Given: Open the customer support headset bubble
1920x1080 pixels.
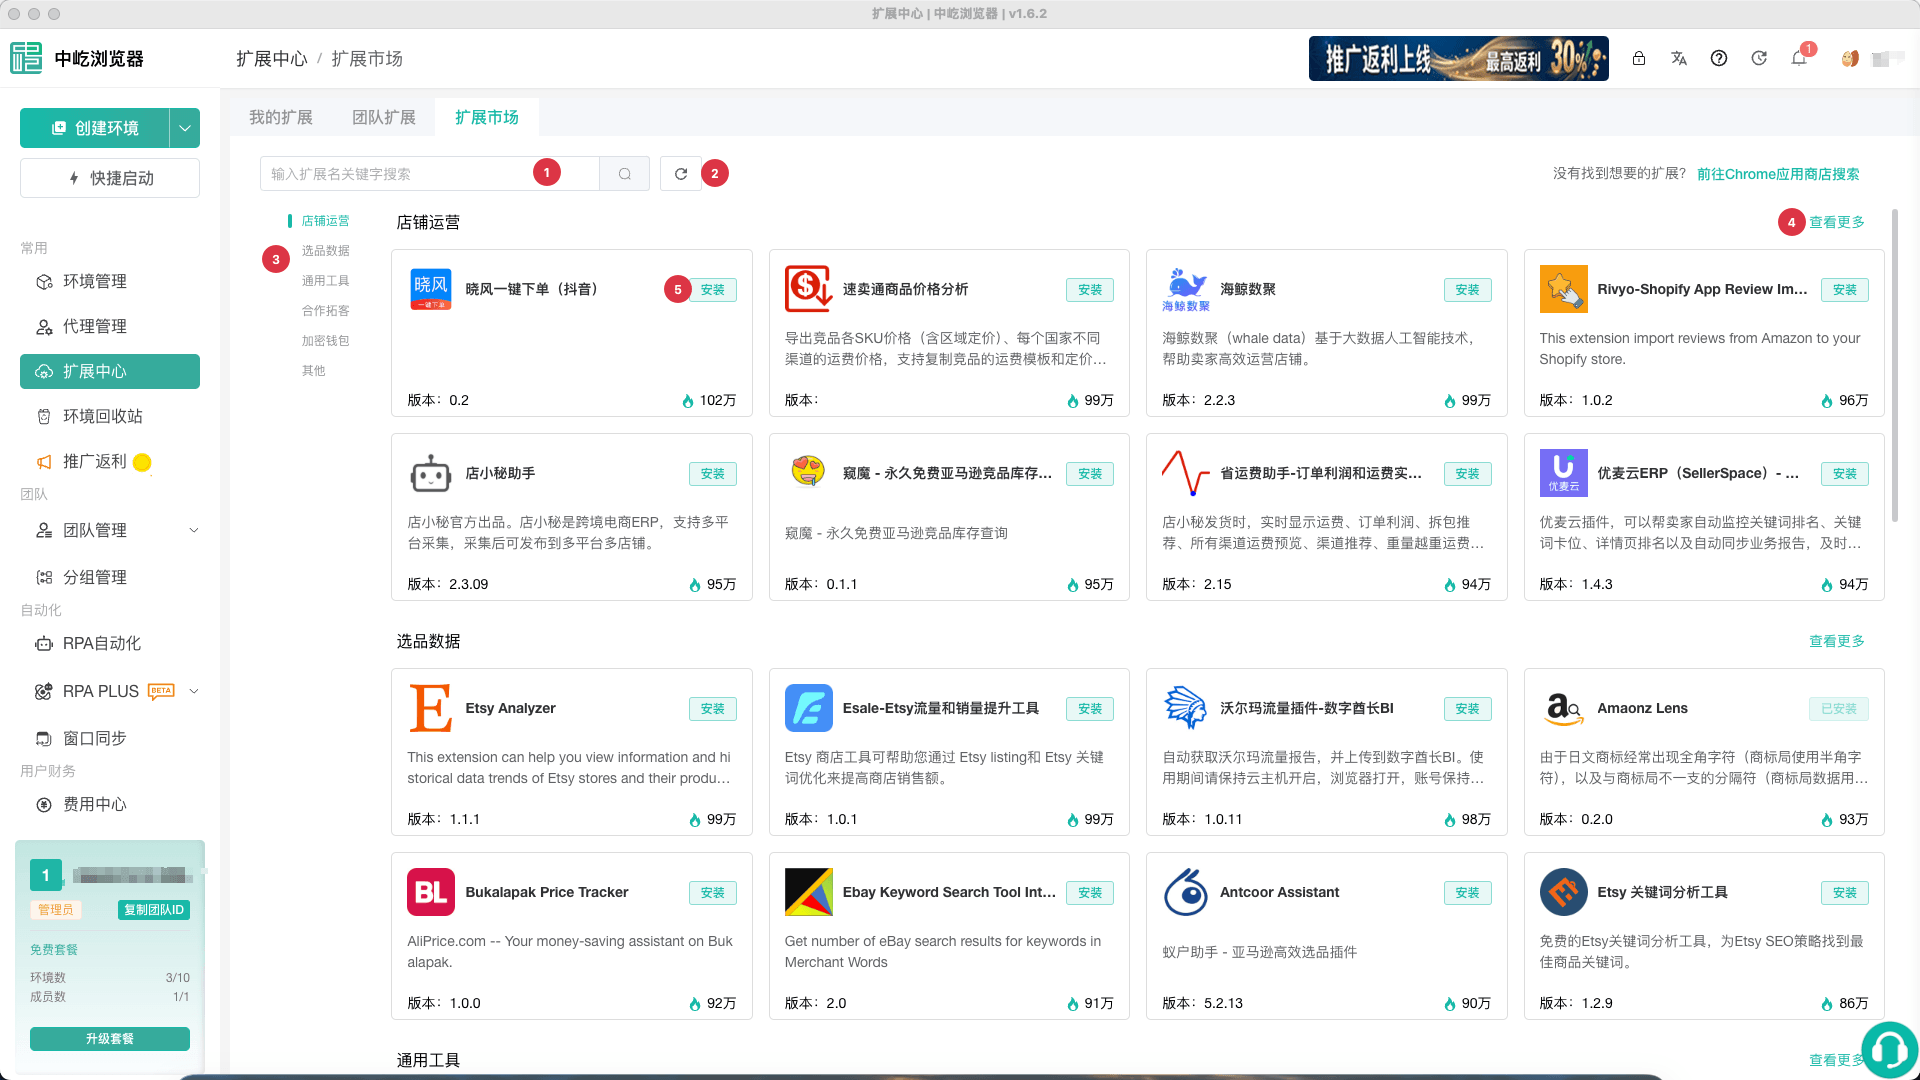Looking at the screenshot, I should tap(1889, 1049).
